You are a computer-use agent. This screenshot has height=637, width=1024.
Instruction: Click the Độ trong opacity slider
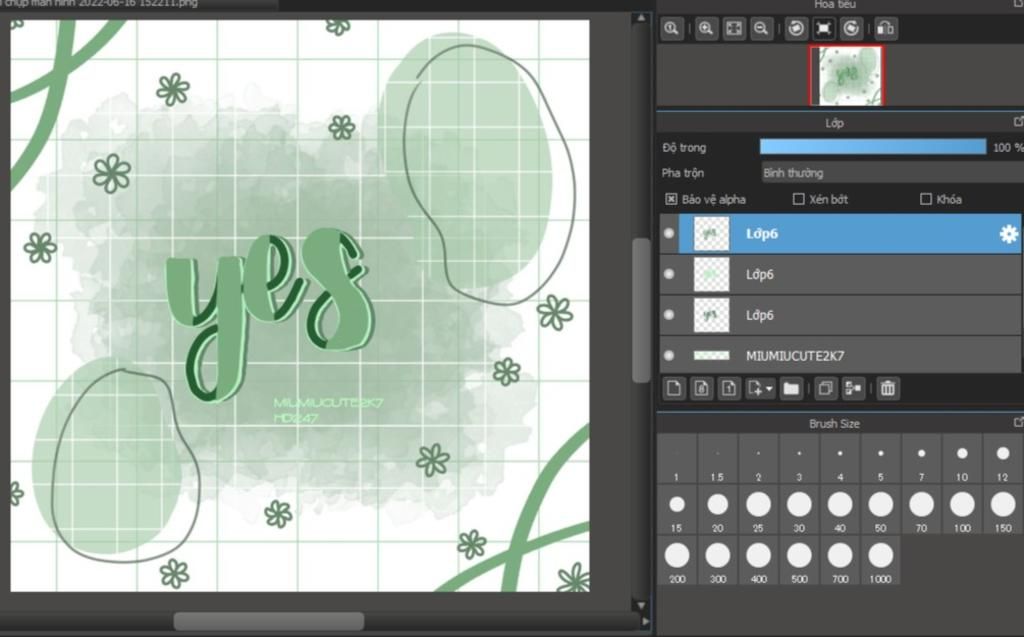pos(872,147)
